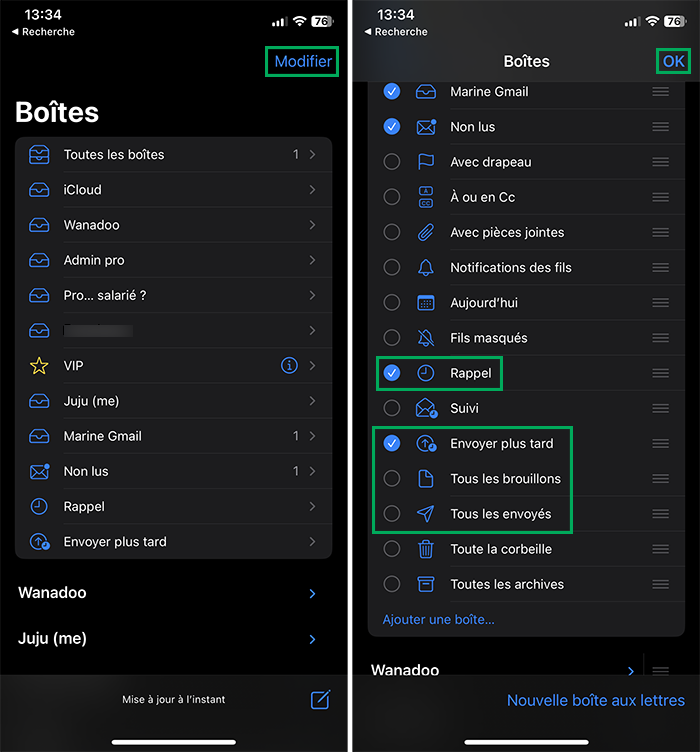Open the Pro… salarié ? mailbox
Image resolution: width=700 pixels, height=752 pixels.
point(105,296)
